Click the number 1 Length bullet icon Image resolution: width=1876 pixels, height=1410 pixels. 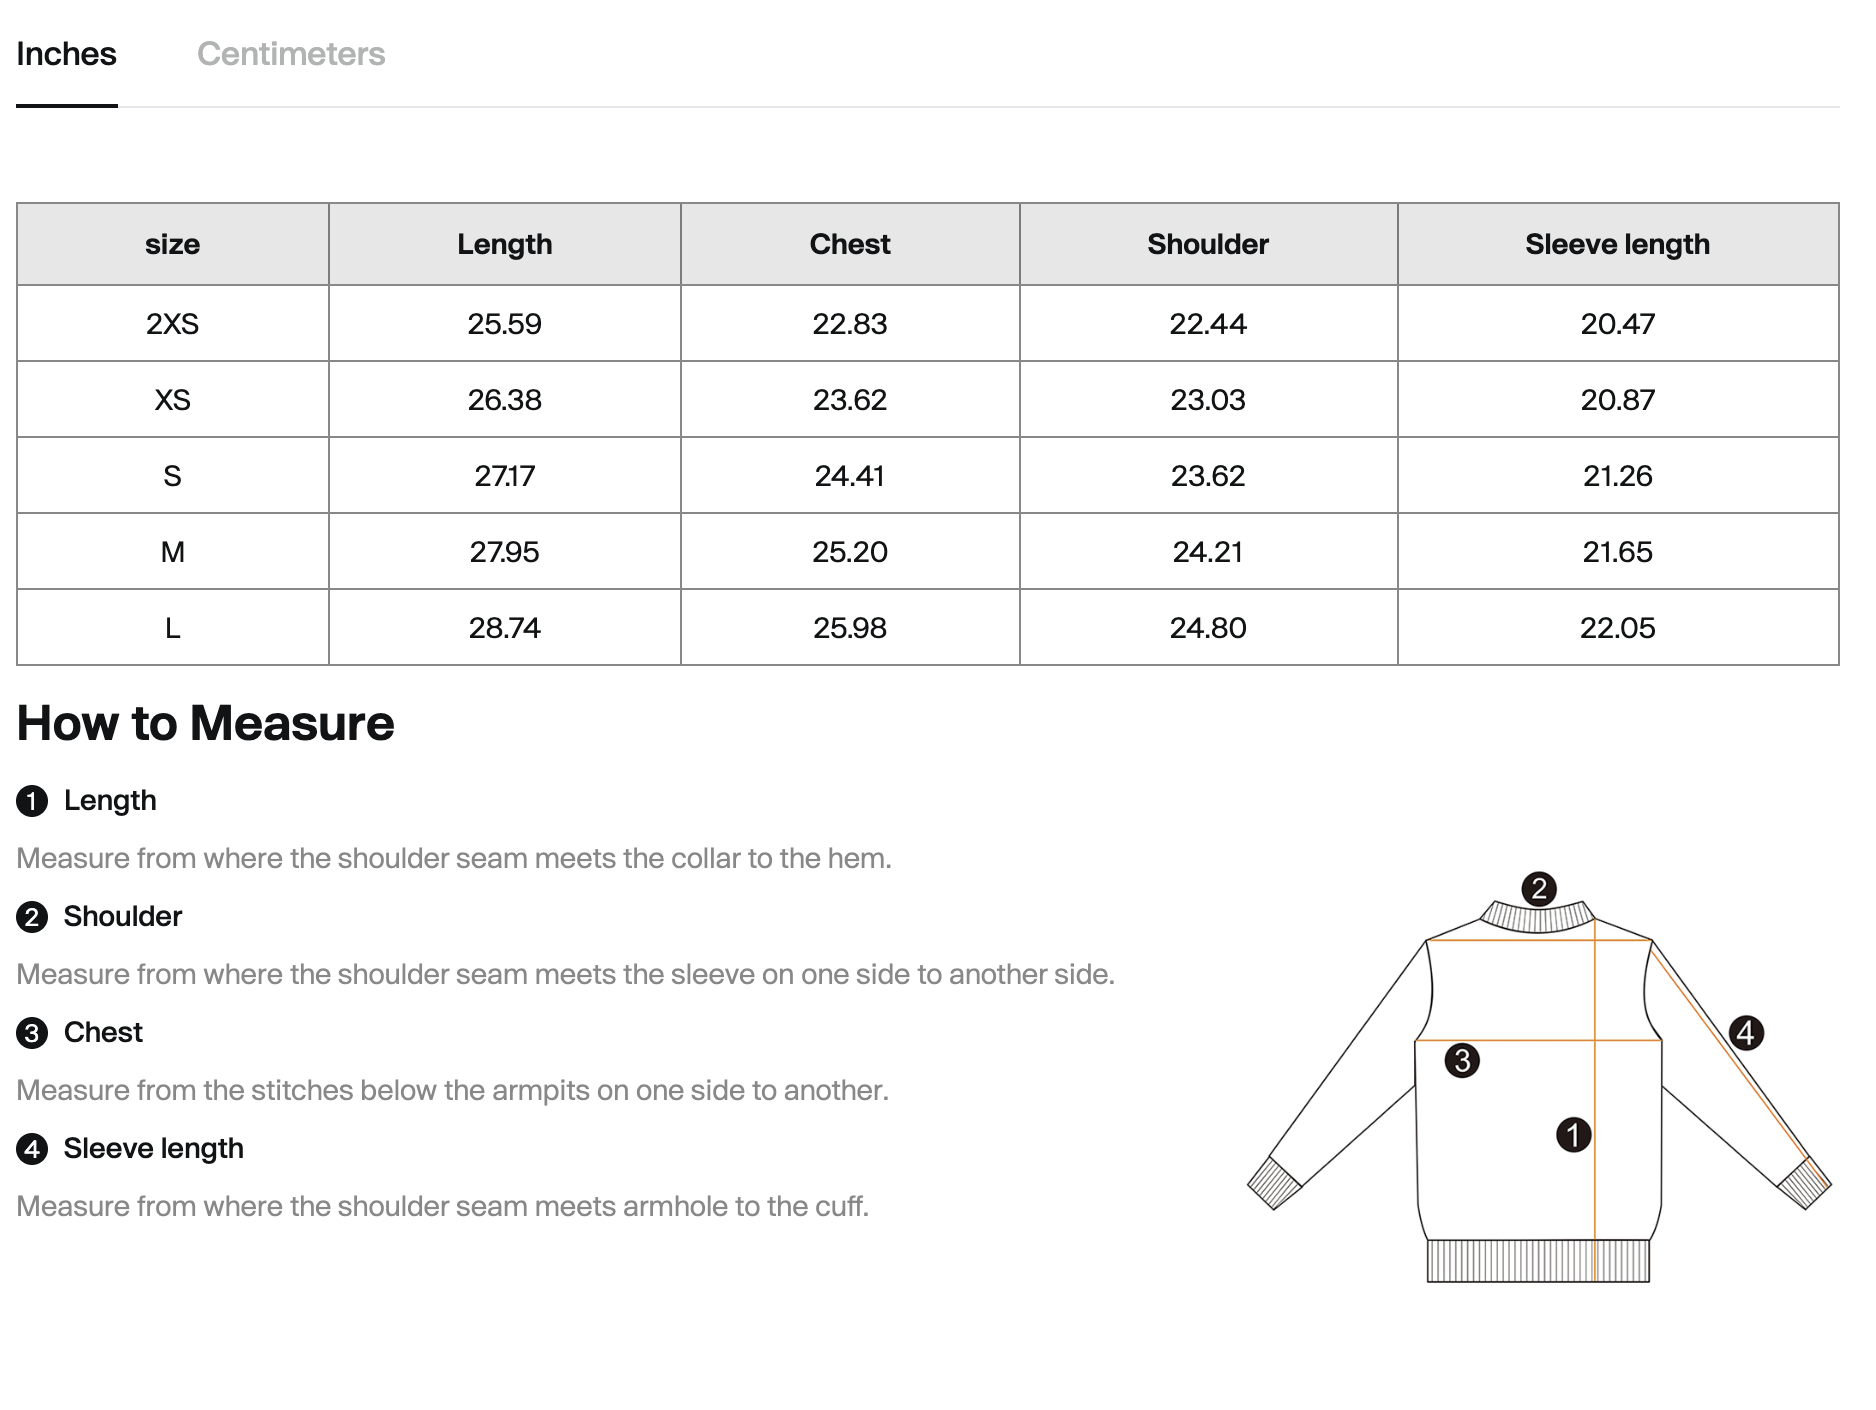coord(32,801)
